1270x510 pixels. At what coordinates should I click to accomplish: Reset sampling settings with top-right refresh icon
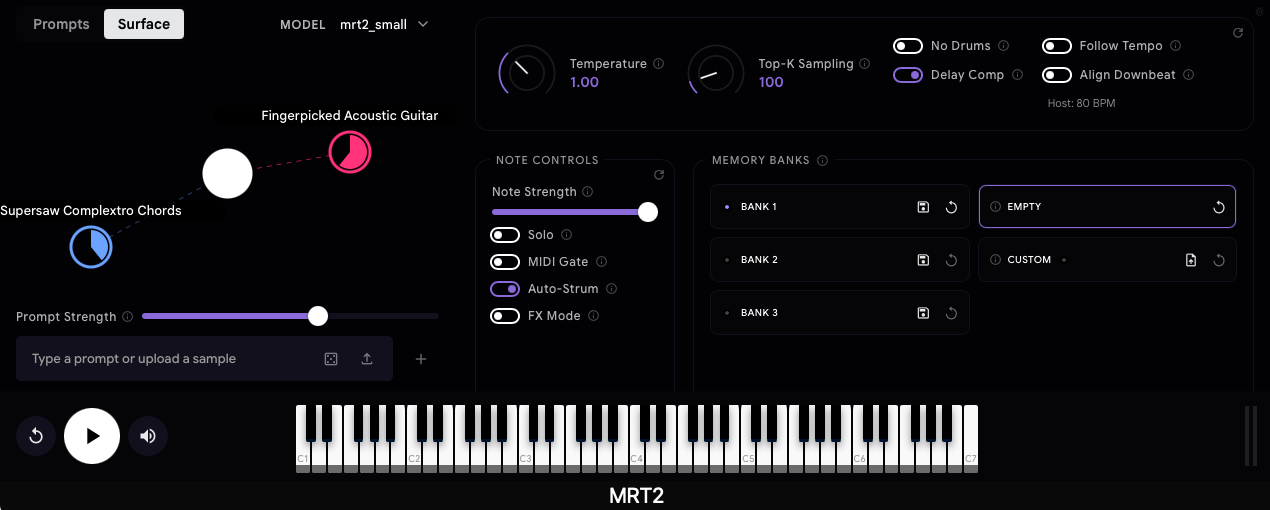(1237, 33)
